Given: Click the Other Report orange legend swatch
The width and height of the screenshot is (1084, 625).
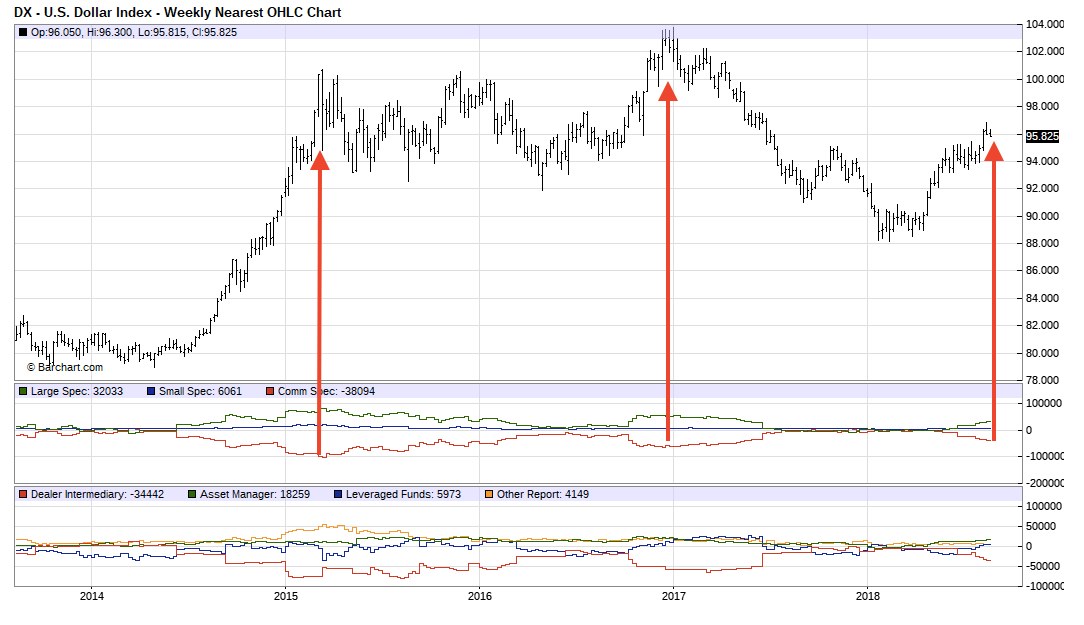Looking at the screenshot, I should [x=488, y=494].
